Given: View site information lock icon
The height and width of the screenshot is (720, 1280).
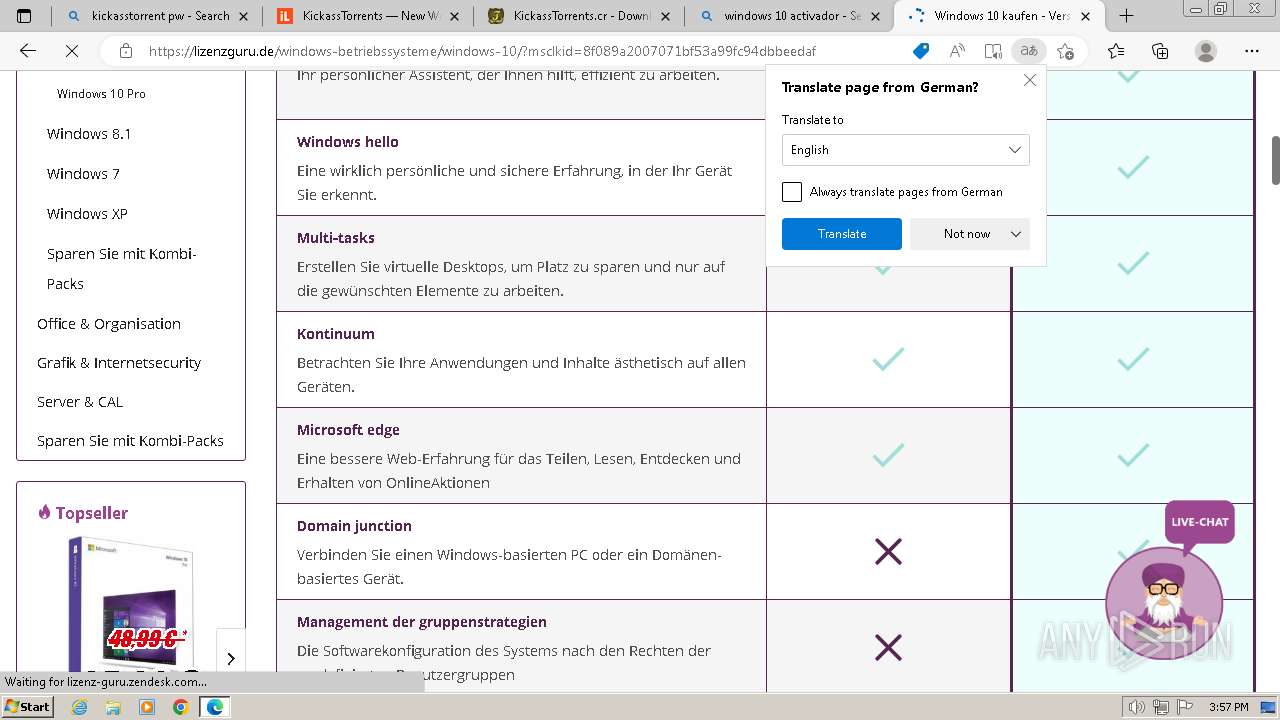Looking at the screenshot, I should pos(126,51).
